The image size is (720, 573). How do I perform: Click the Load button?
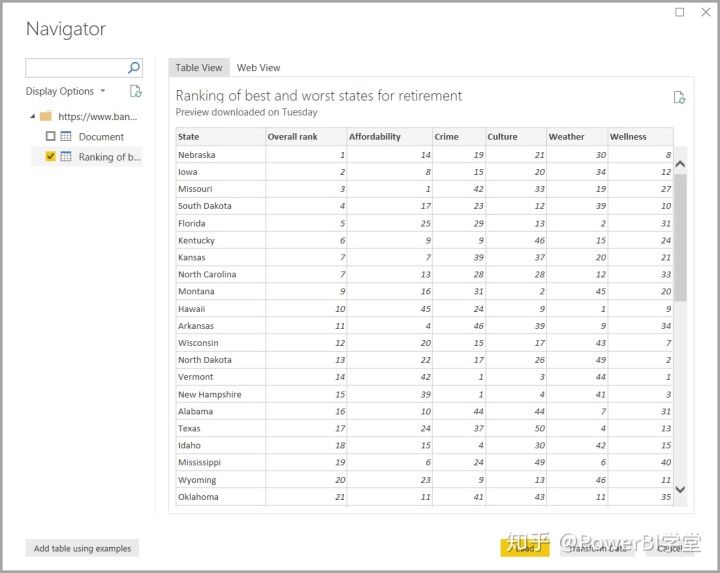click(x=525, y=548)
